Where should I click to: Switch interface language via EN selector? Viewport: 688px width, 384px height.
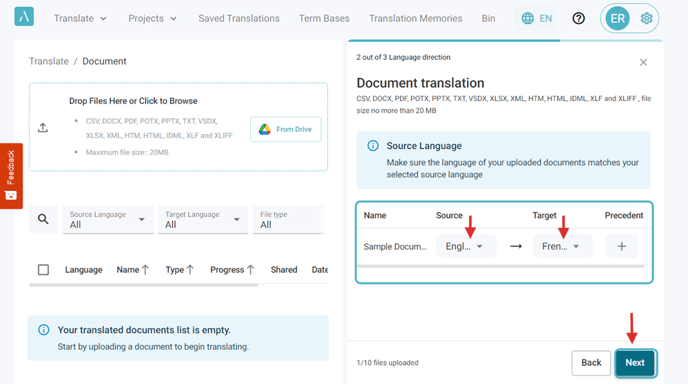[x=536, y=18]
